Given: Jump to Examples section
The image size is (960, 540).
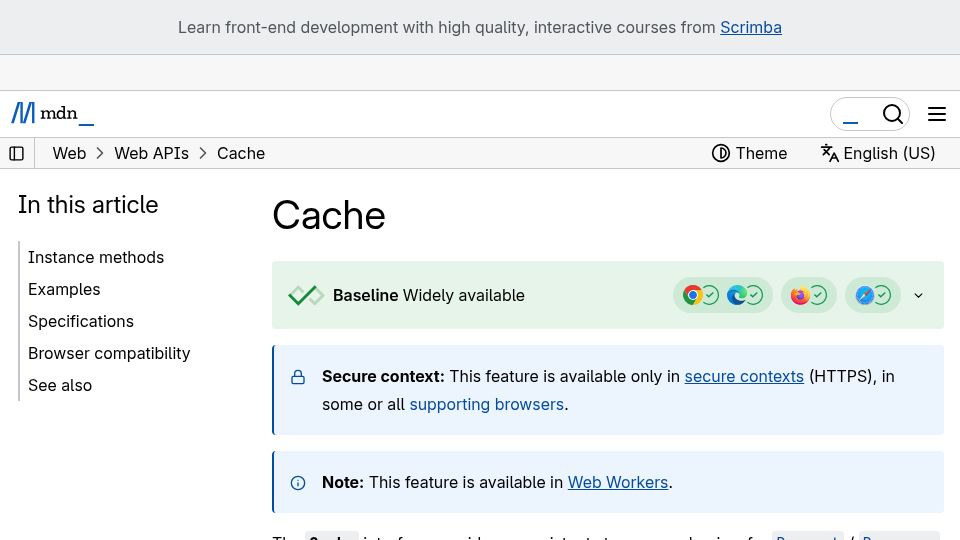Looking at the screenshot, I should (x=64, y=289).
